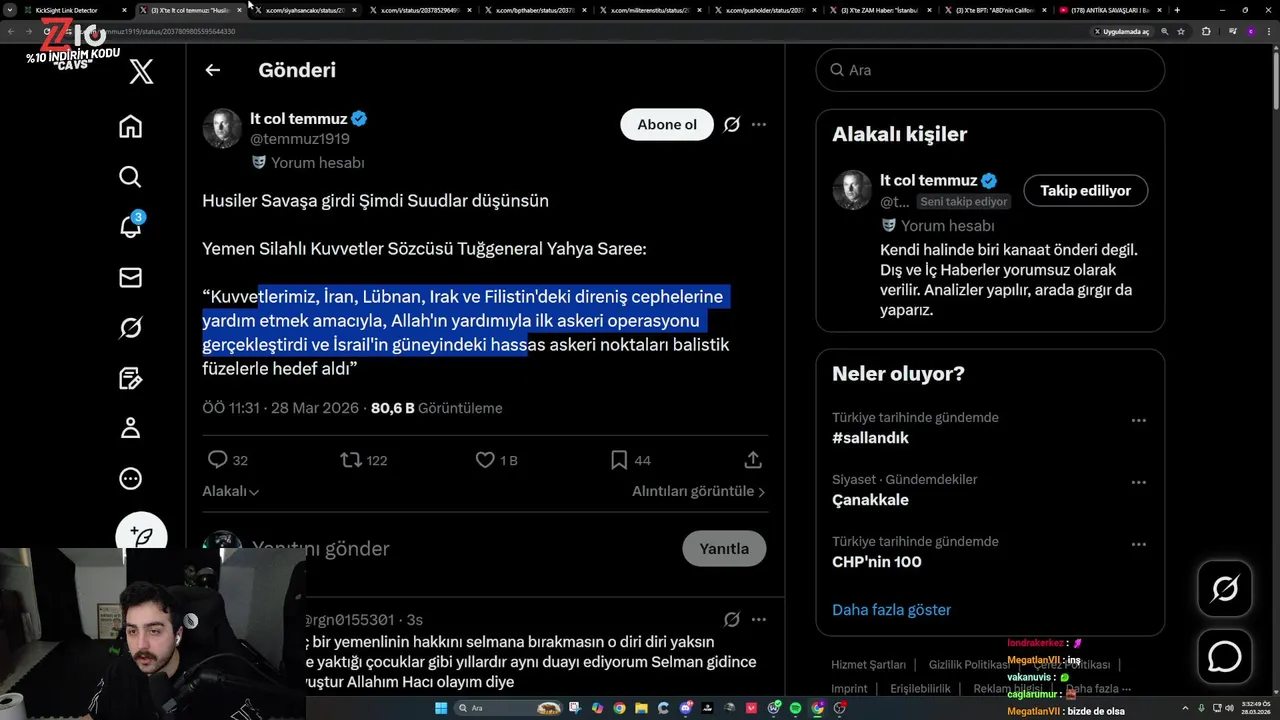Click the Yanıtla reply button

point(724,548)
